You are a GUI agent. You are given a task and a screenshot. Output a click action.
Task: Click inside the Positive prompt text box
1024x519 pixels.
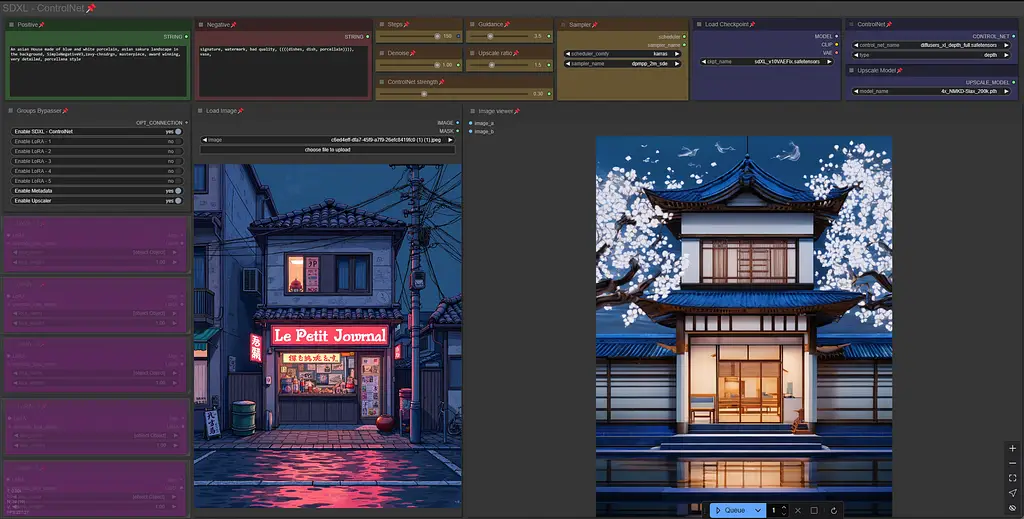pos(95,70)
